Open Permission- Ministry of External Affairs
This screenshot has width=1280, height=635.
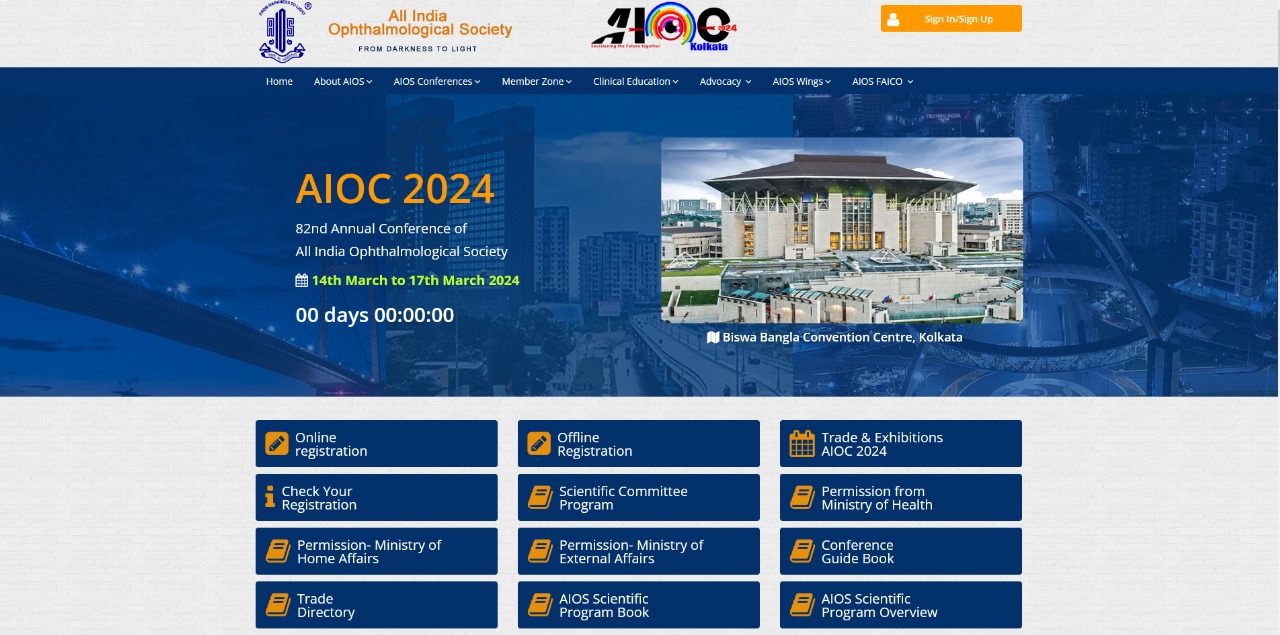coord(639,551)
